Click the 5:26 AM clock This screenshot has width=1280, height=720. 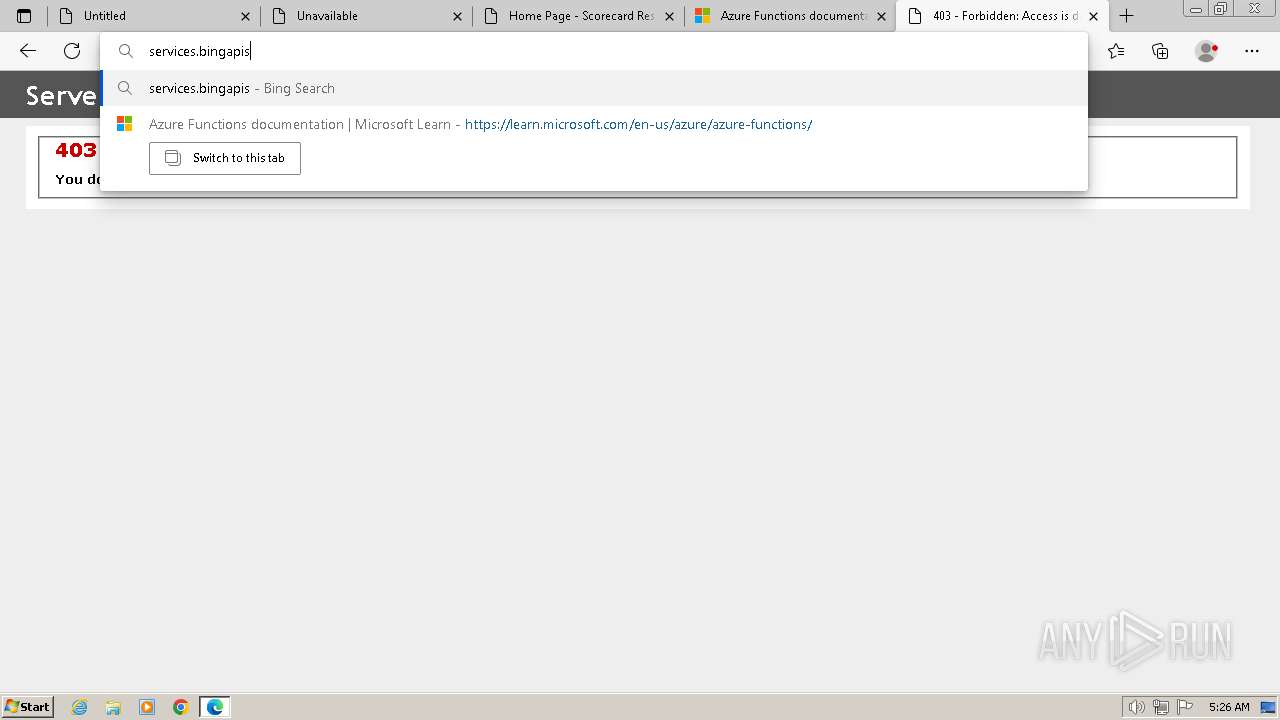tap(1229, 707)
